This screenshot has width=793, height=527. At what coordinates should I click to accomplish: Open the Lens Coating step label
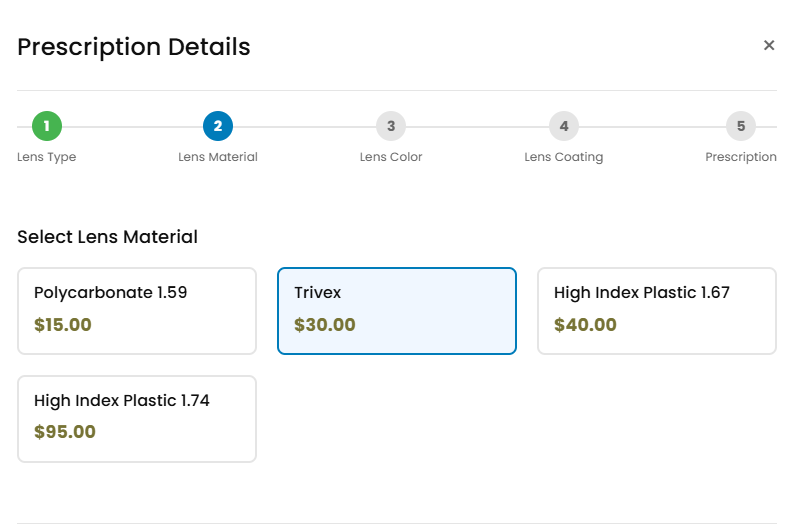point(564,157)
